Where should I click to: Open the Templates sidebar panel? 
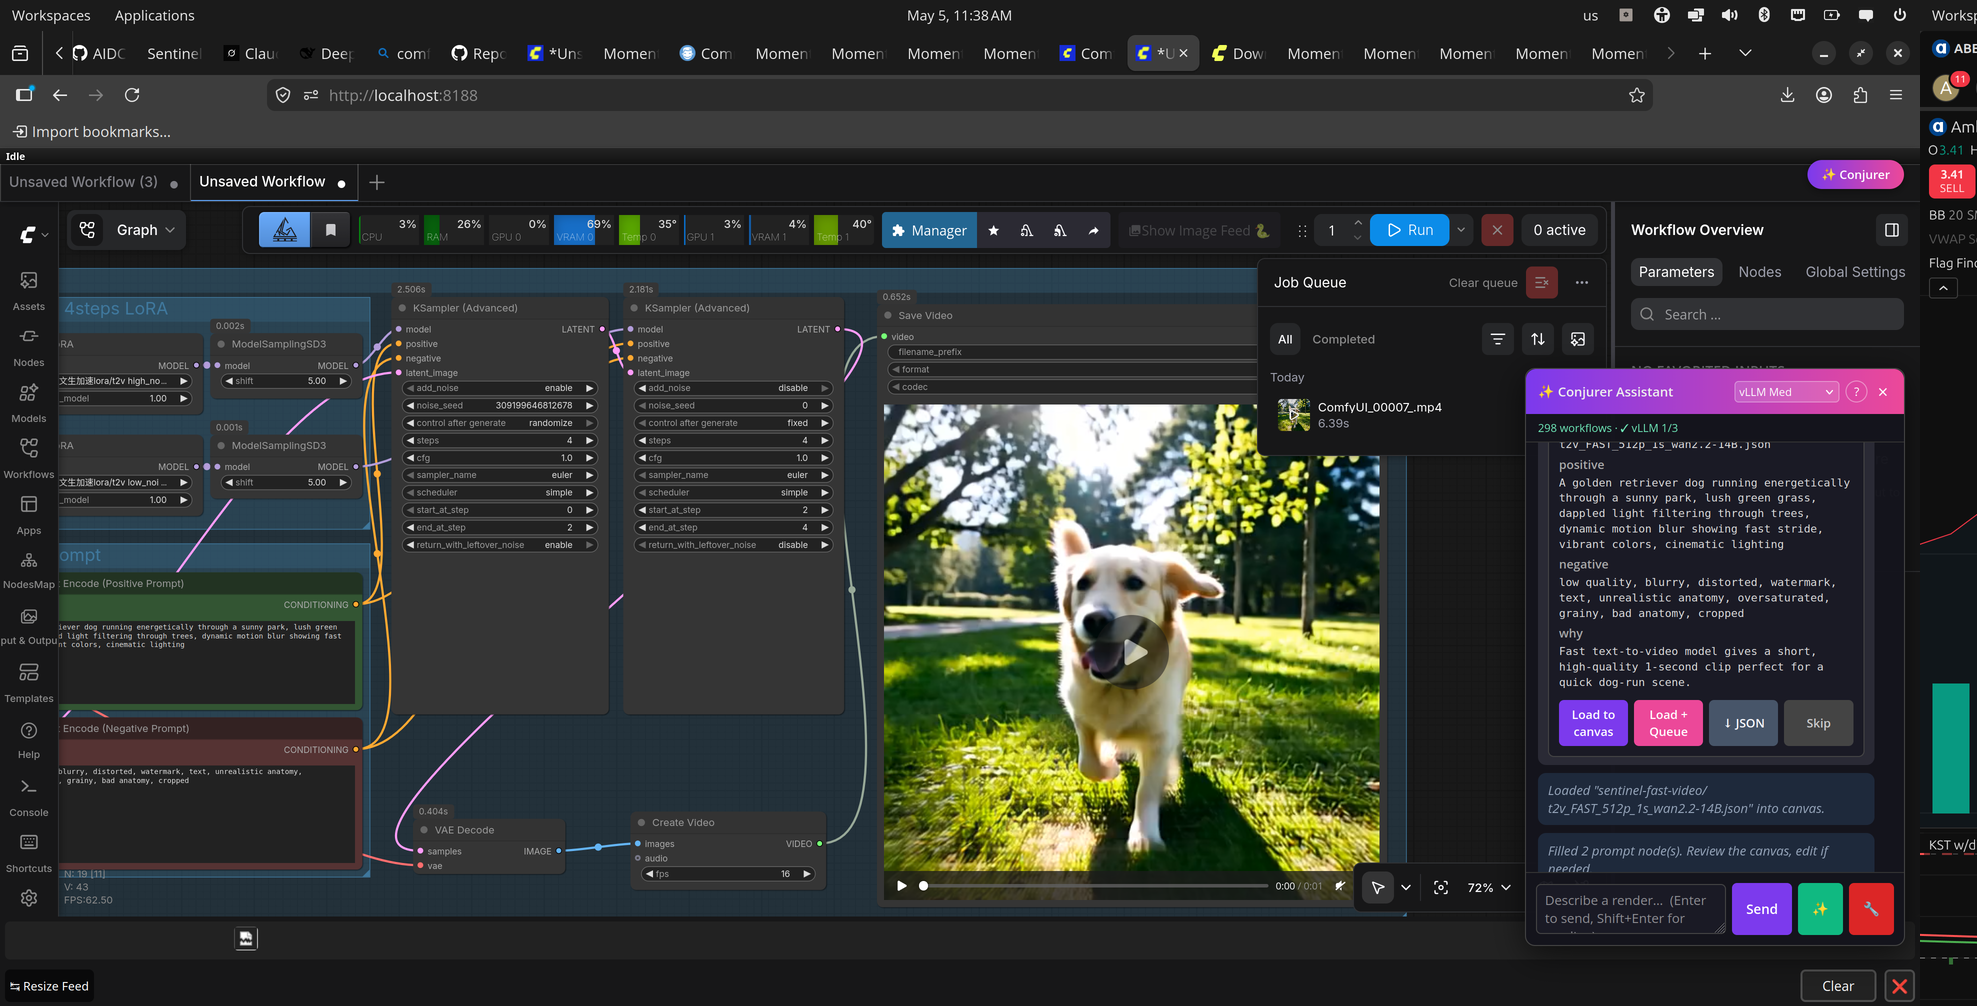pos(29,682)
